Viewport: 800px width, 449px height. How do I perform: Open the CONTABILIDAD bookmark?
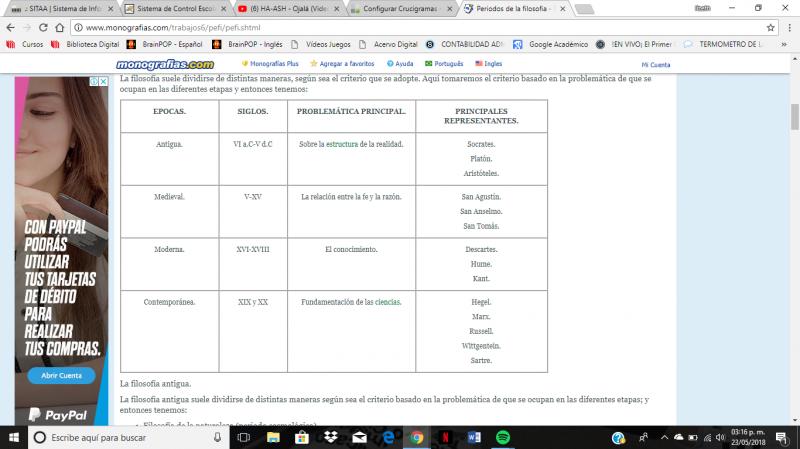click(465, 44)
